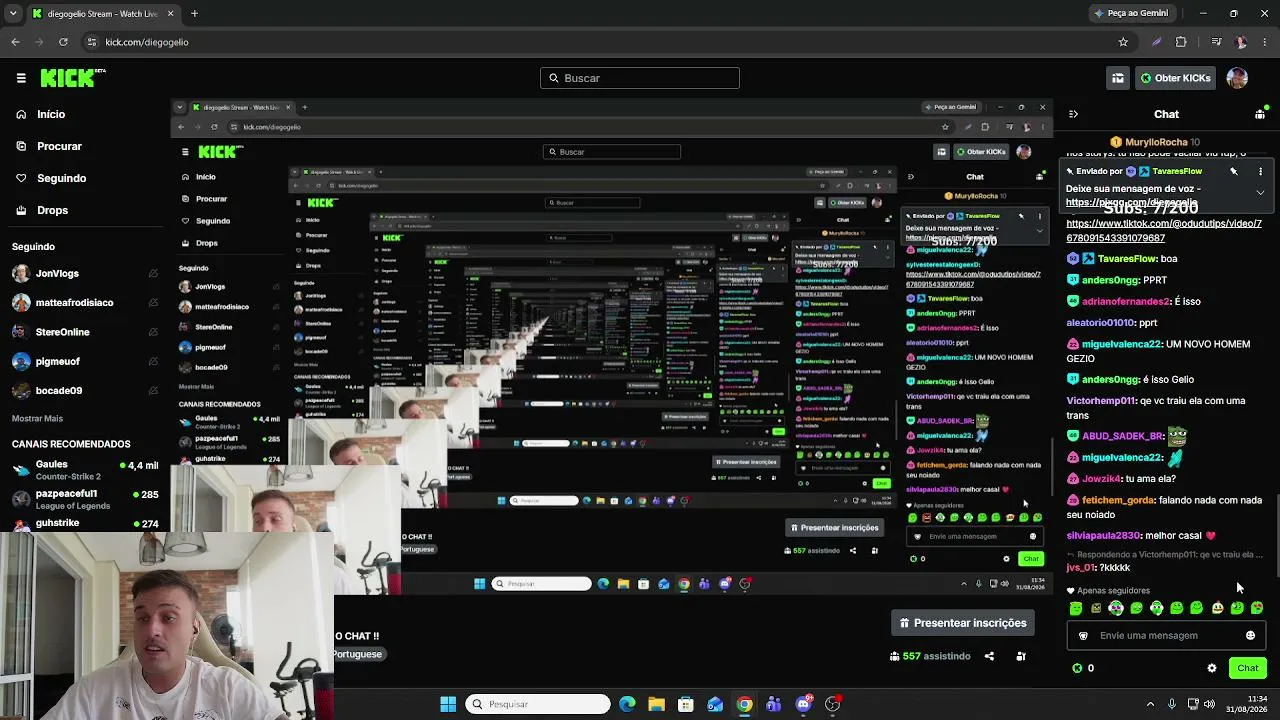1280x720 pixels.
Task: Click the green Chat send button
Action: point(1247,668)
